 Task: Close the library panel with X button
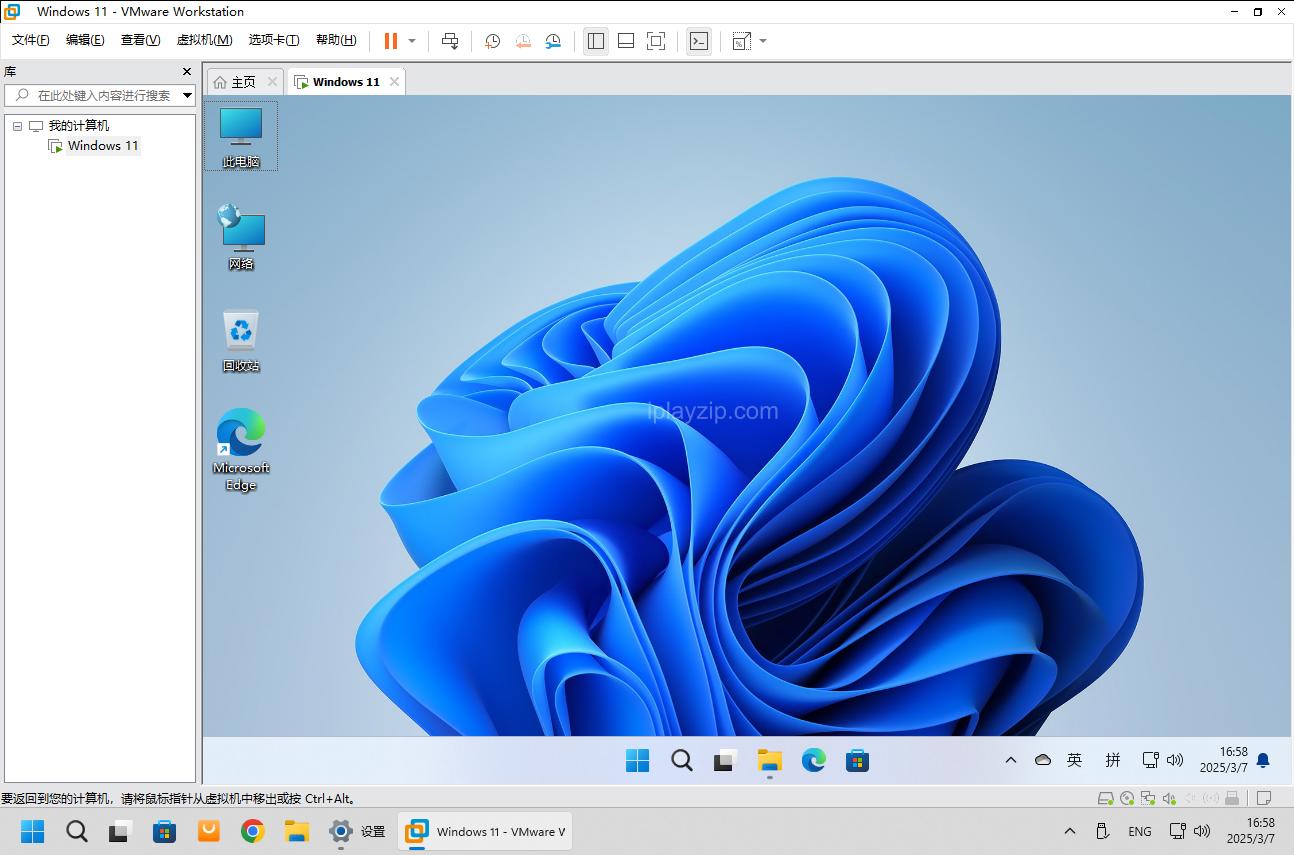point(186,72)
